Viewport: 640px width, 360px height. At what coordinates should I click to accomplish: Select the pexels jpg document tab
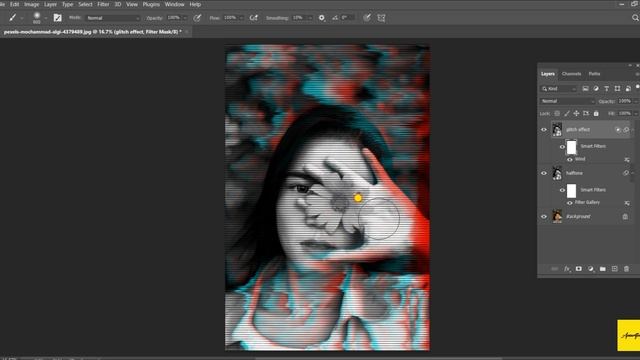(93, 32)
